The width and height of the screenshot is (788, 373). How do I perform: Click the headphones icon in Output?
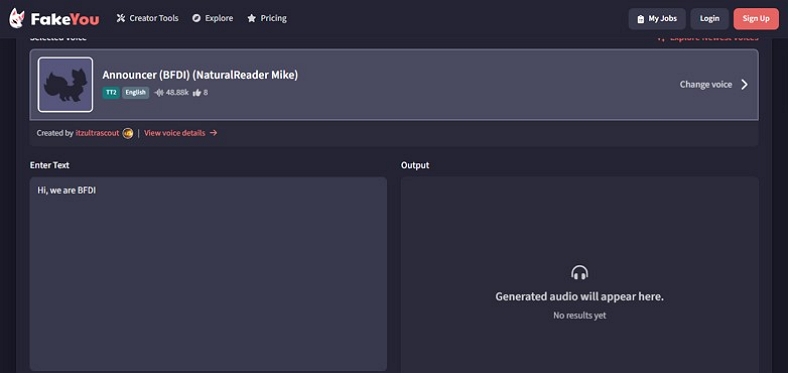tap(579, 272)
